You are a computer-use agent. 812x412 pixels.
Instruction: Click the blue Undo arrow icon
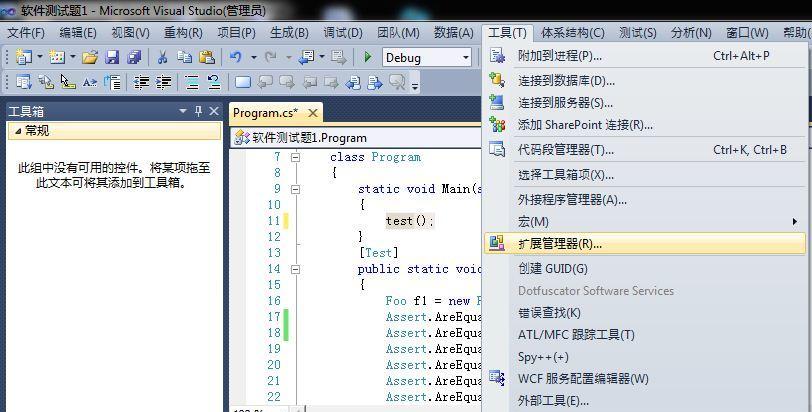pos(236,57)
